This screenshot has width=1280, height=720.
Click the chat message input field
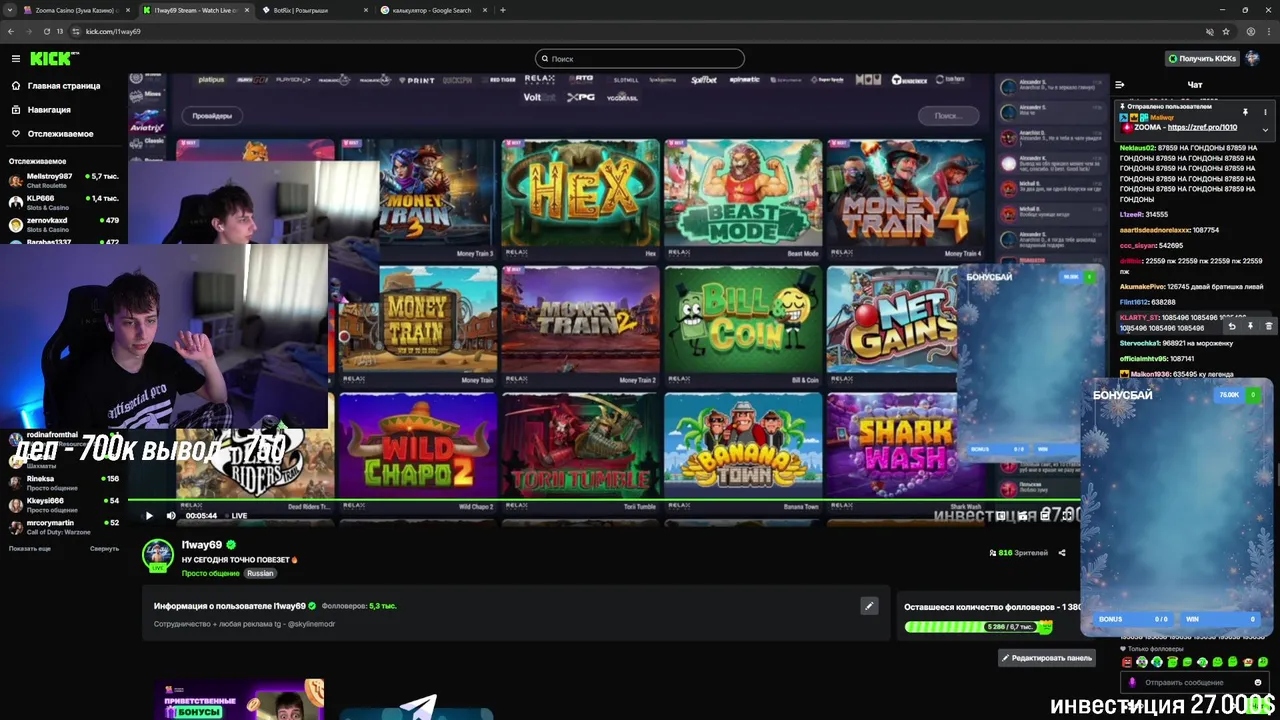click(x=1195, y=682)
